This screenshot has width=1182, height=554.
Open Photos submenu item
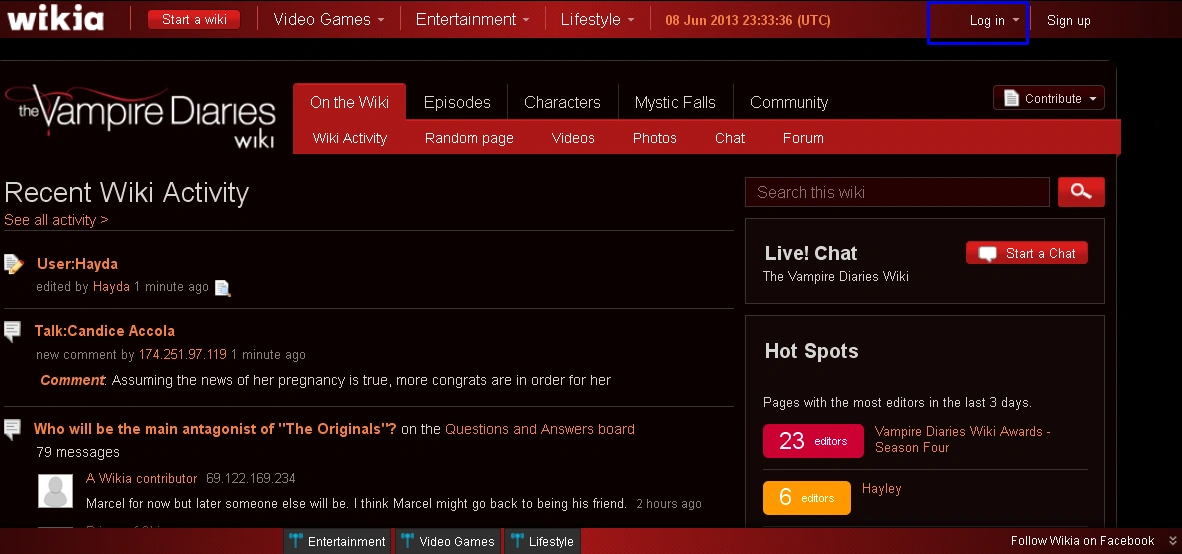click(x=654, y=138)
